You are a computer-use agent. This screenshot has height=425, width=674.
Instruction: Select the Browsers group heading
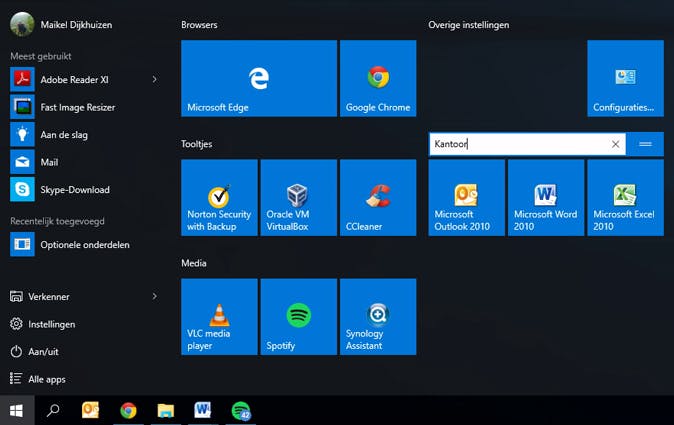pyautogui.click(x=199, y=25)
